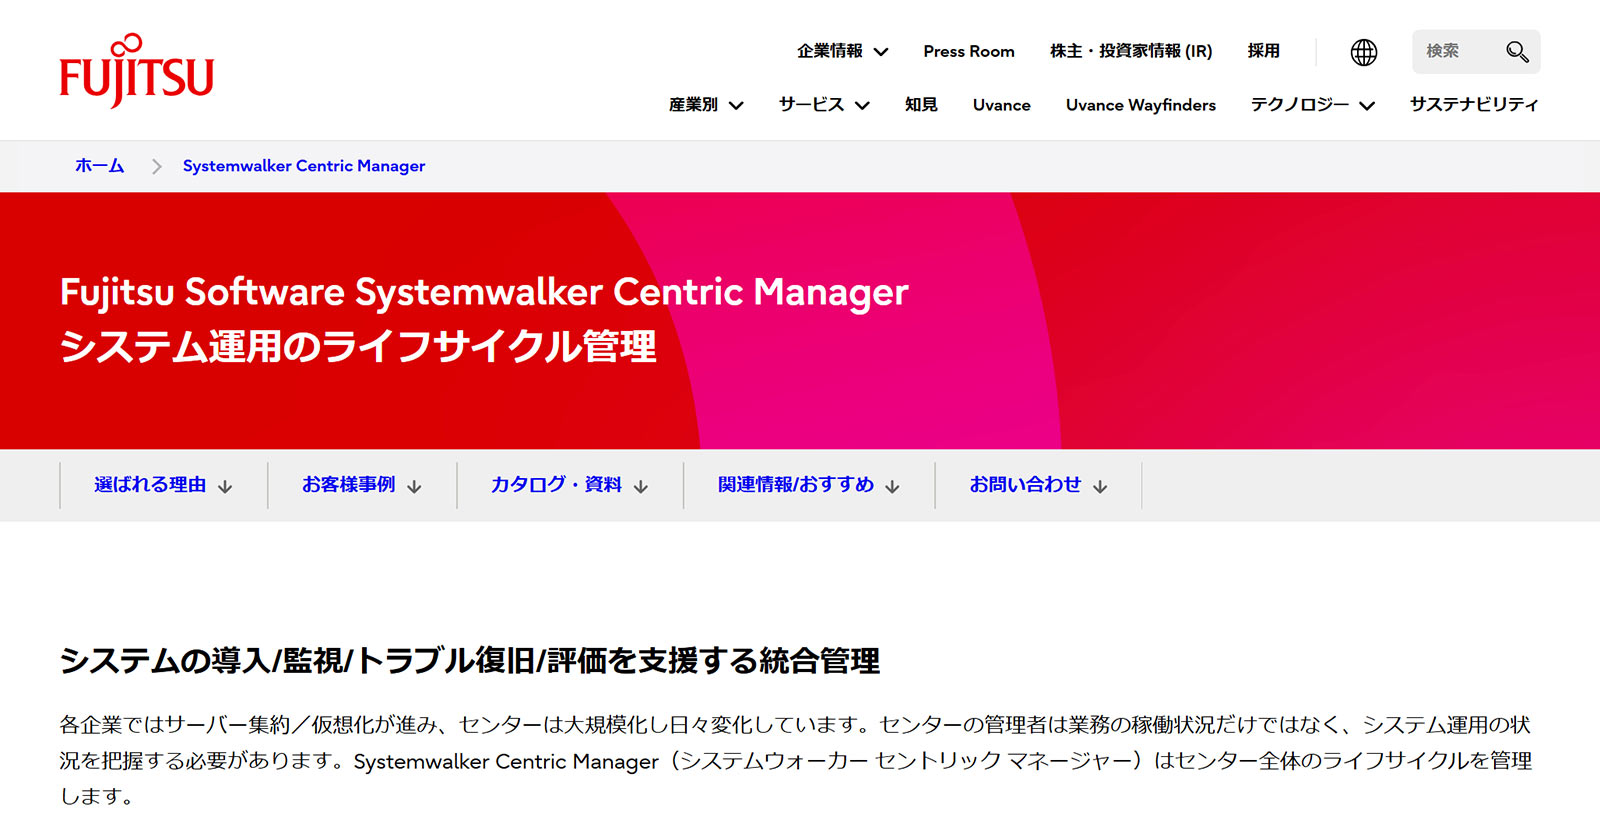The image size is (1600, 820).
Task: Open the Press Room link
Action: pyautogui.click(x=969, y=51)
